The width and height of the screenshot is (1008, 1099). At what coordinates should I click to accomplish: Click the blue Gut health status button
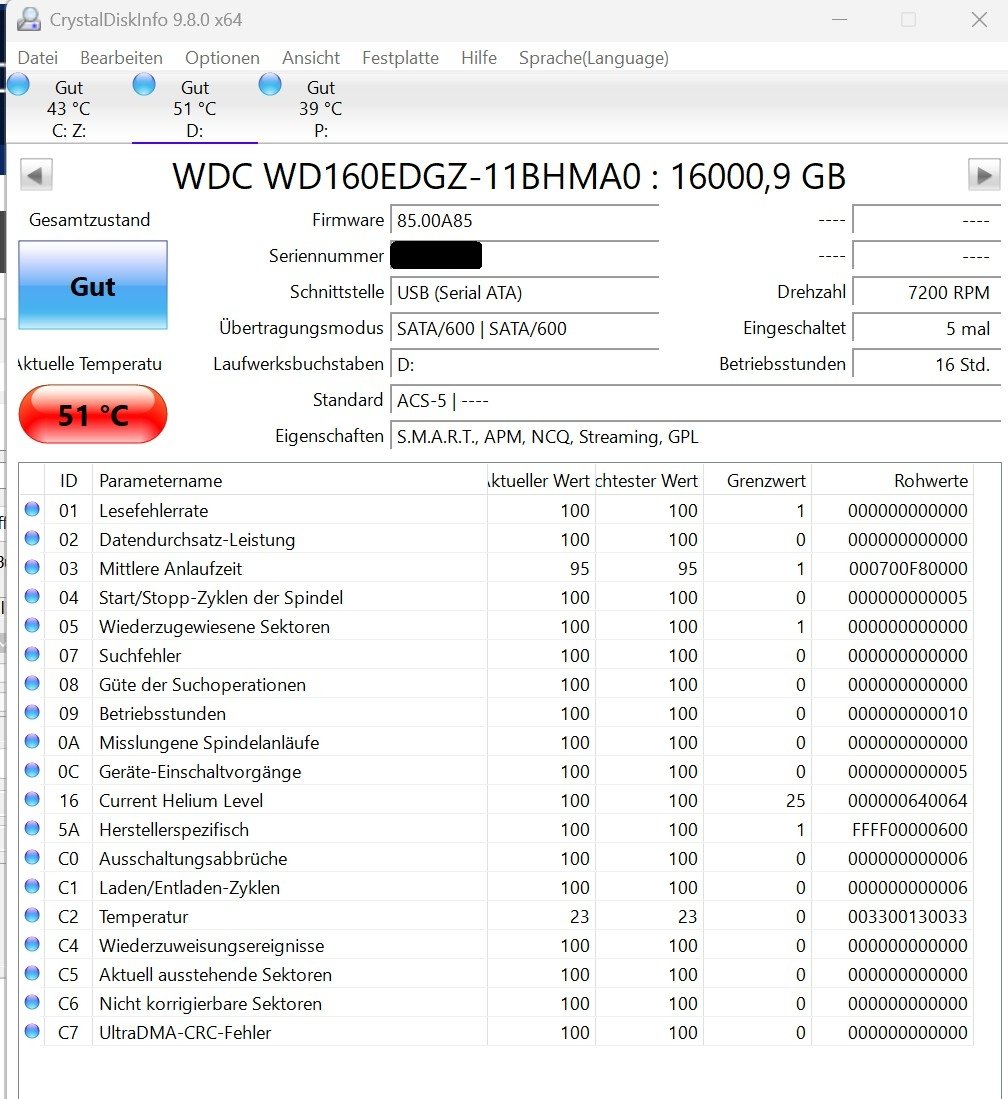pyautogui.click(x=93, y=285)
